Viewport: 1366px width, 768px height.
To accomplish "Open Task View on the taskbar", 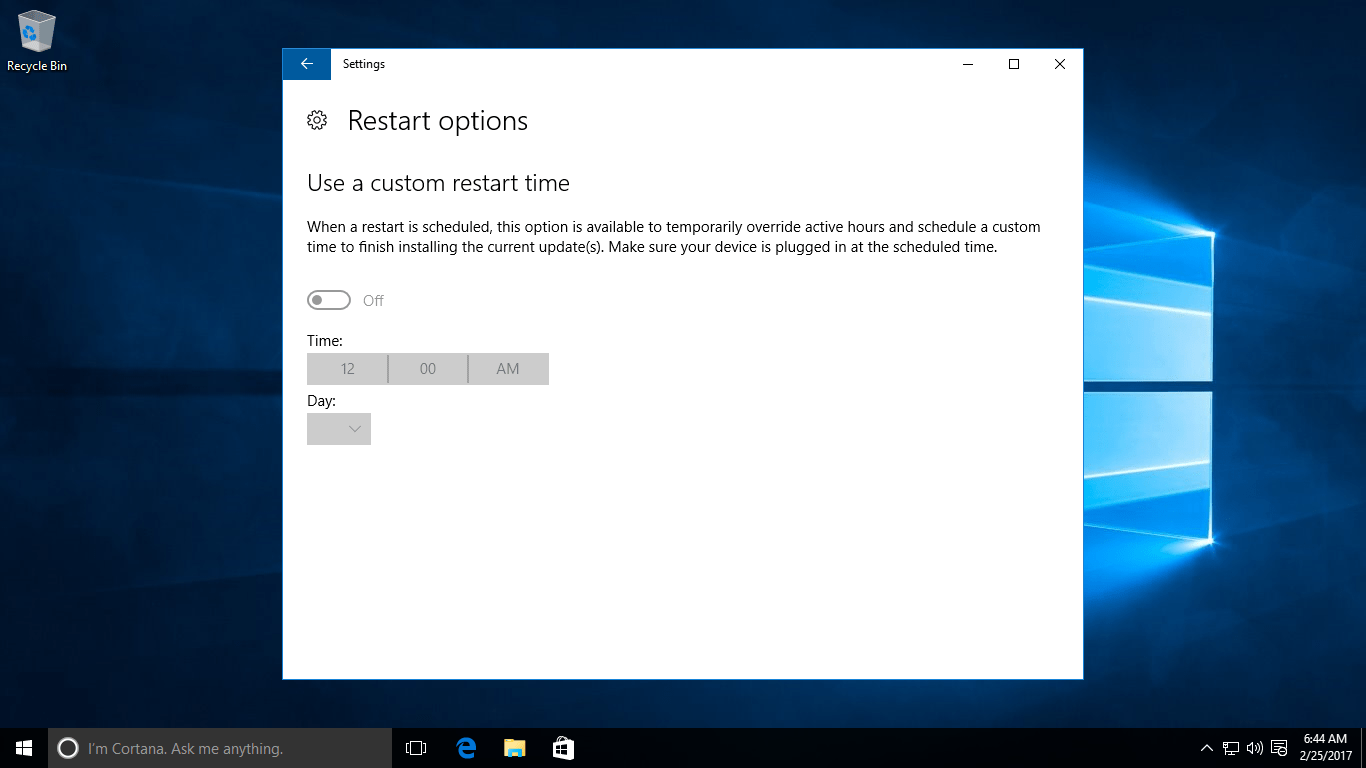I will click(414, 747).
